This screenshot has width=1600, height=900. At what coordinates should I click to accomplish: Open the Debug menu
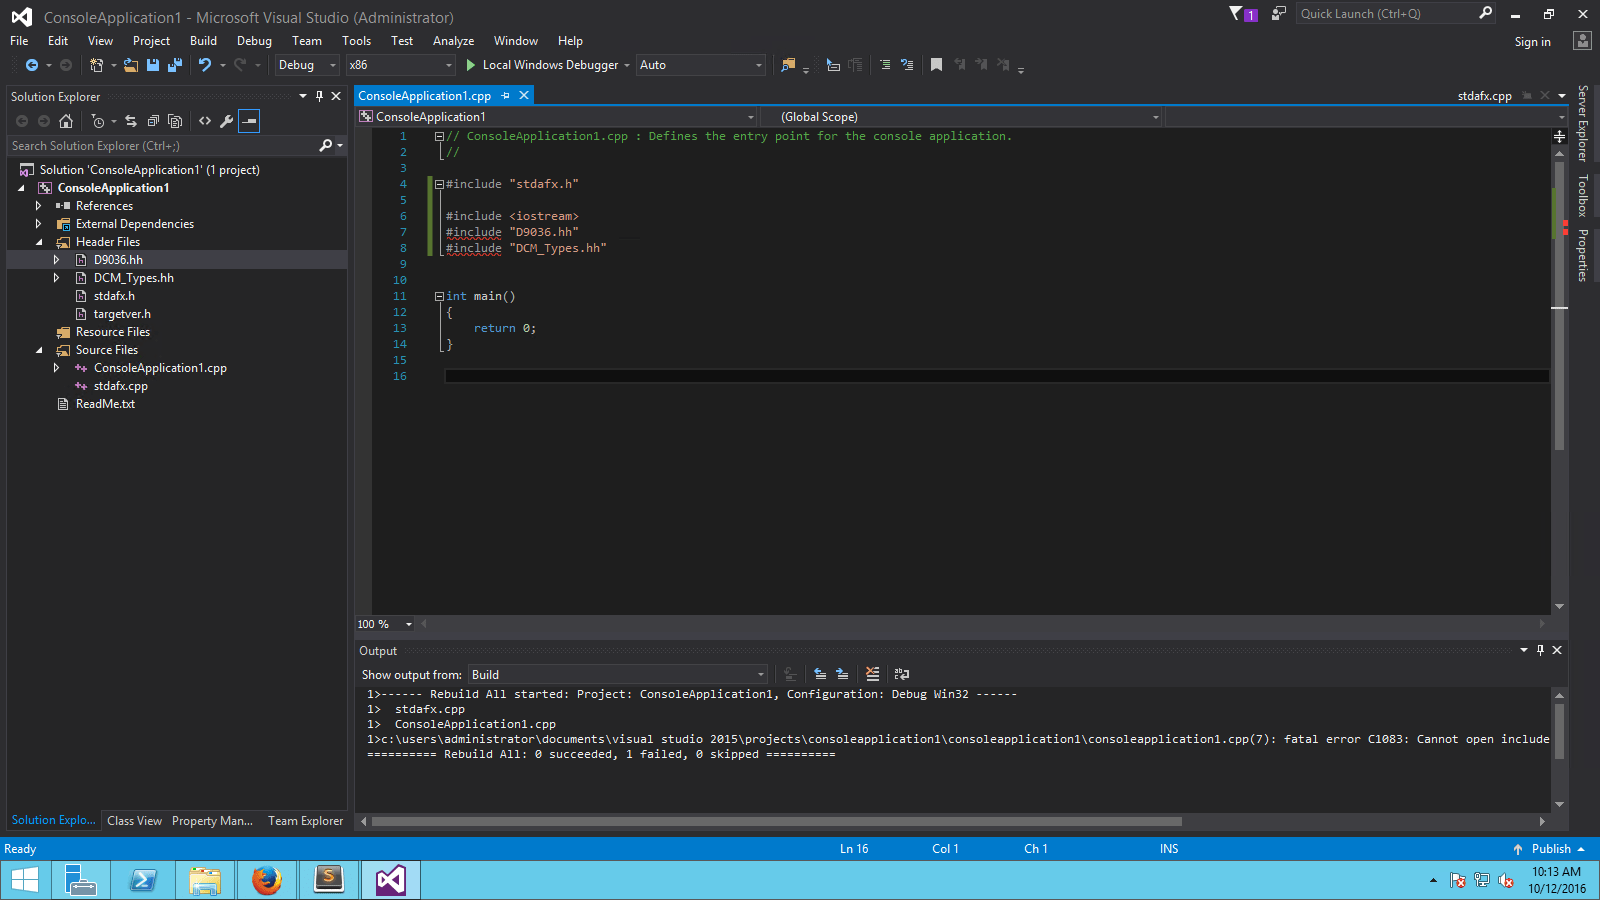click(254, 41)
